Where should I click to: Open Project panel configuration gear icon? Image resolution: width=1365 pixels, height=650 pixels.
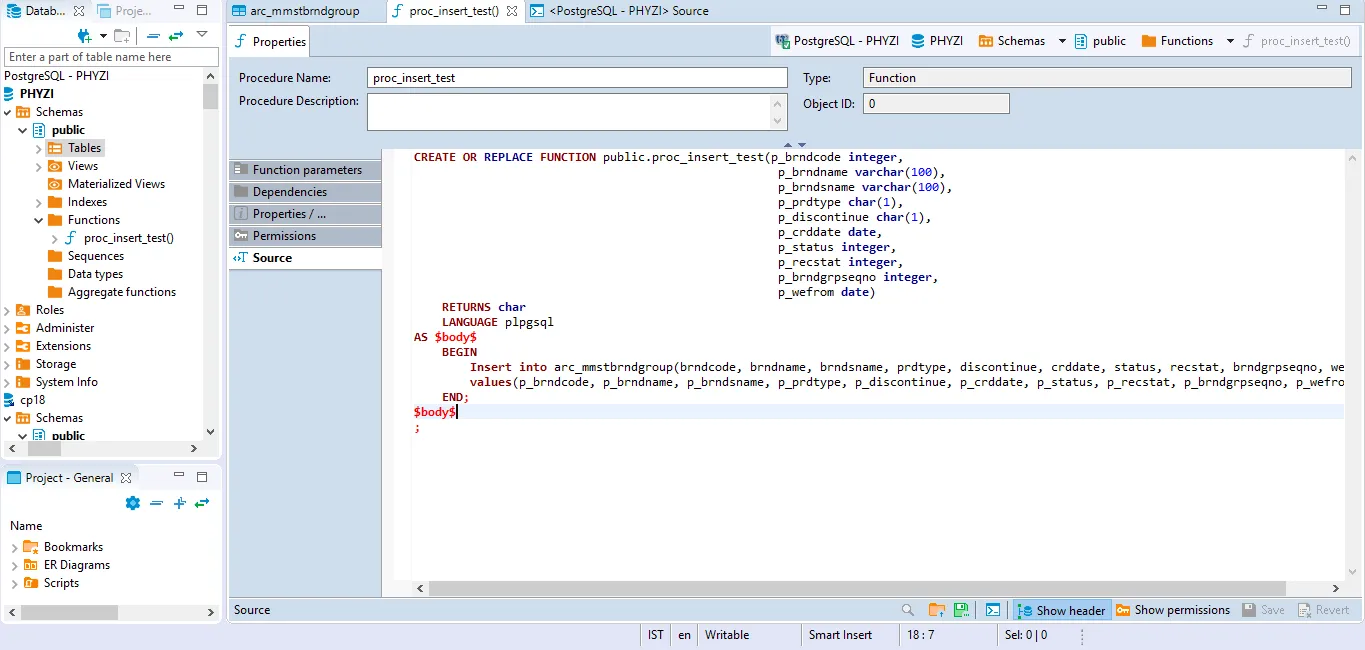(x=133, y=503)
